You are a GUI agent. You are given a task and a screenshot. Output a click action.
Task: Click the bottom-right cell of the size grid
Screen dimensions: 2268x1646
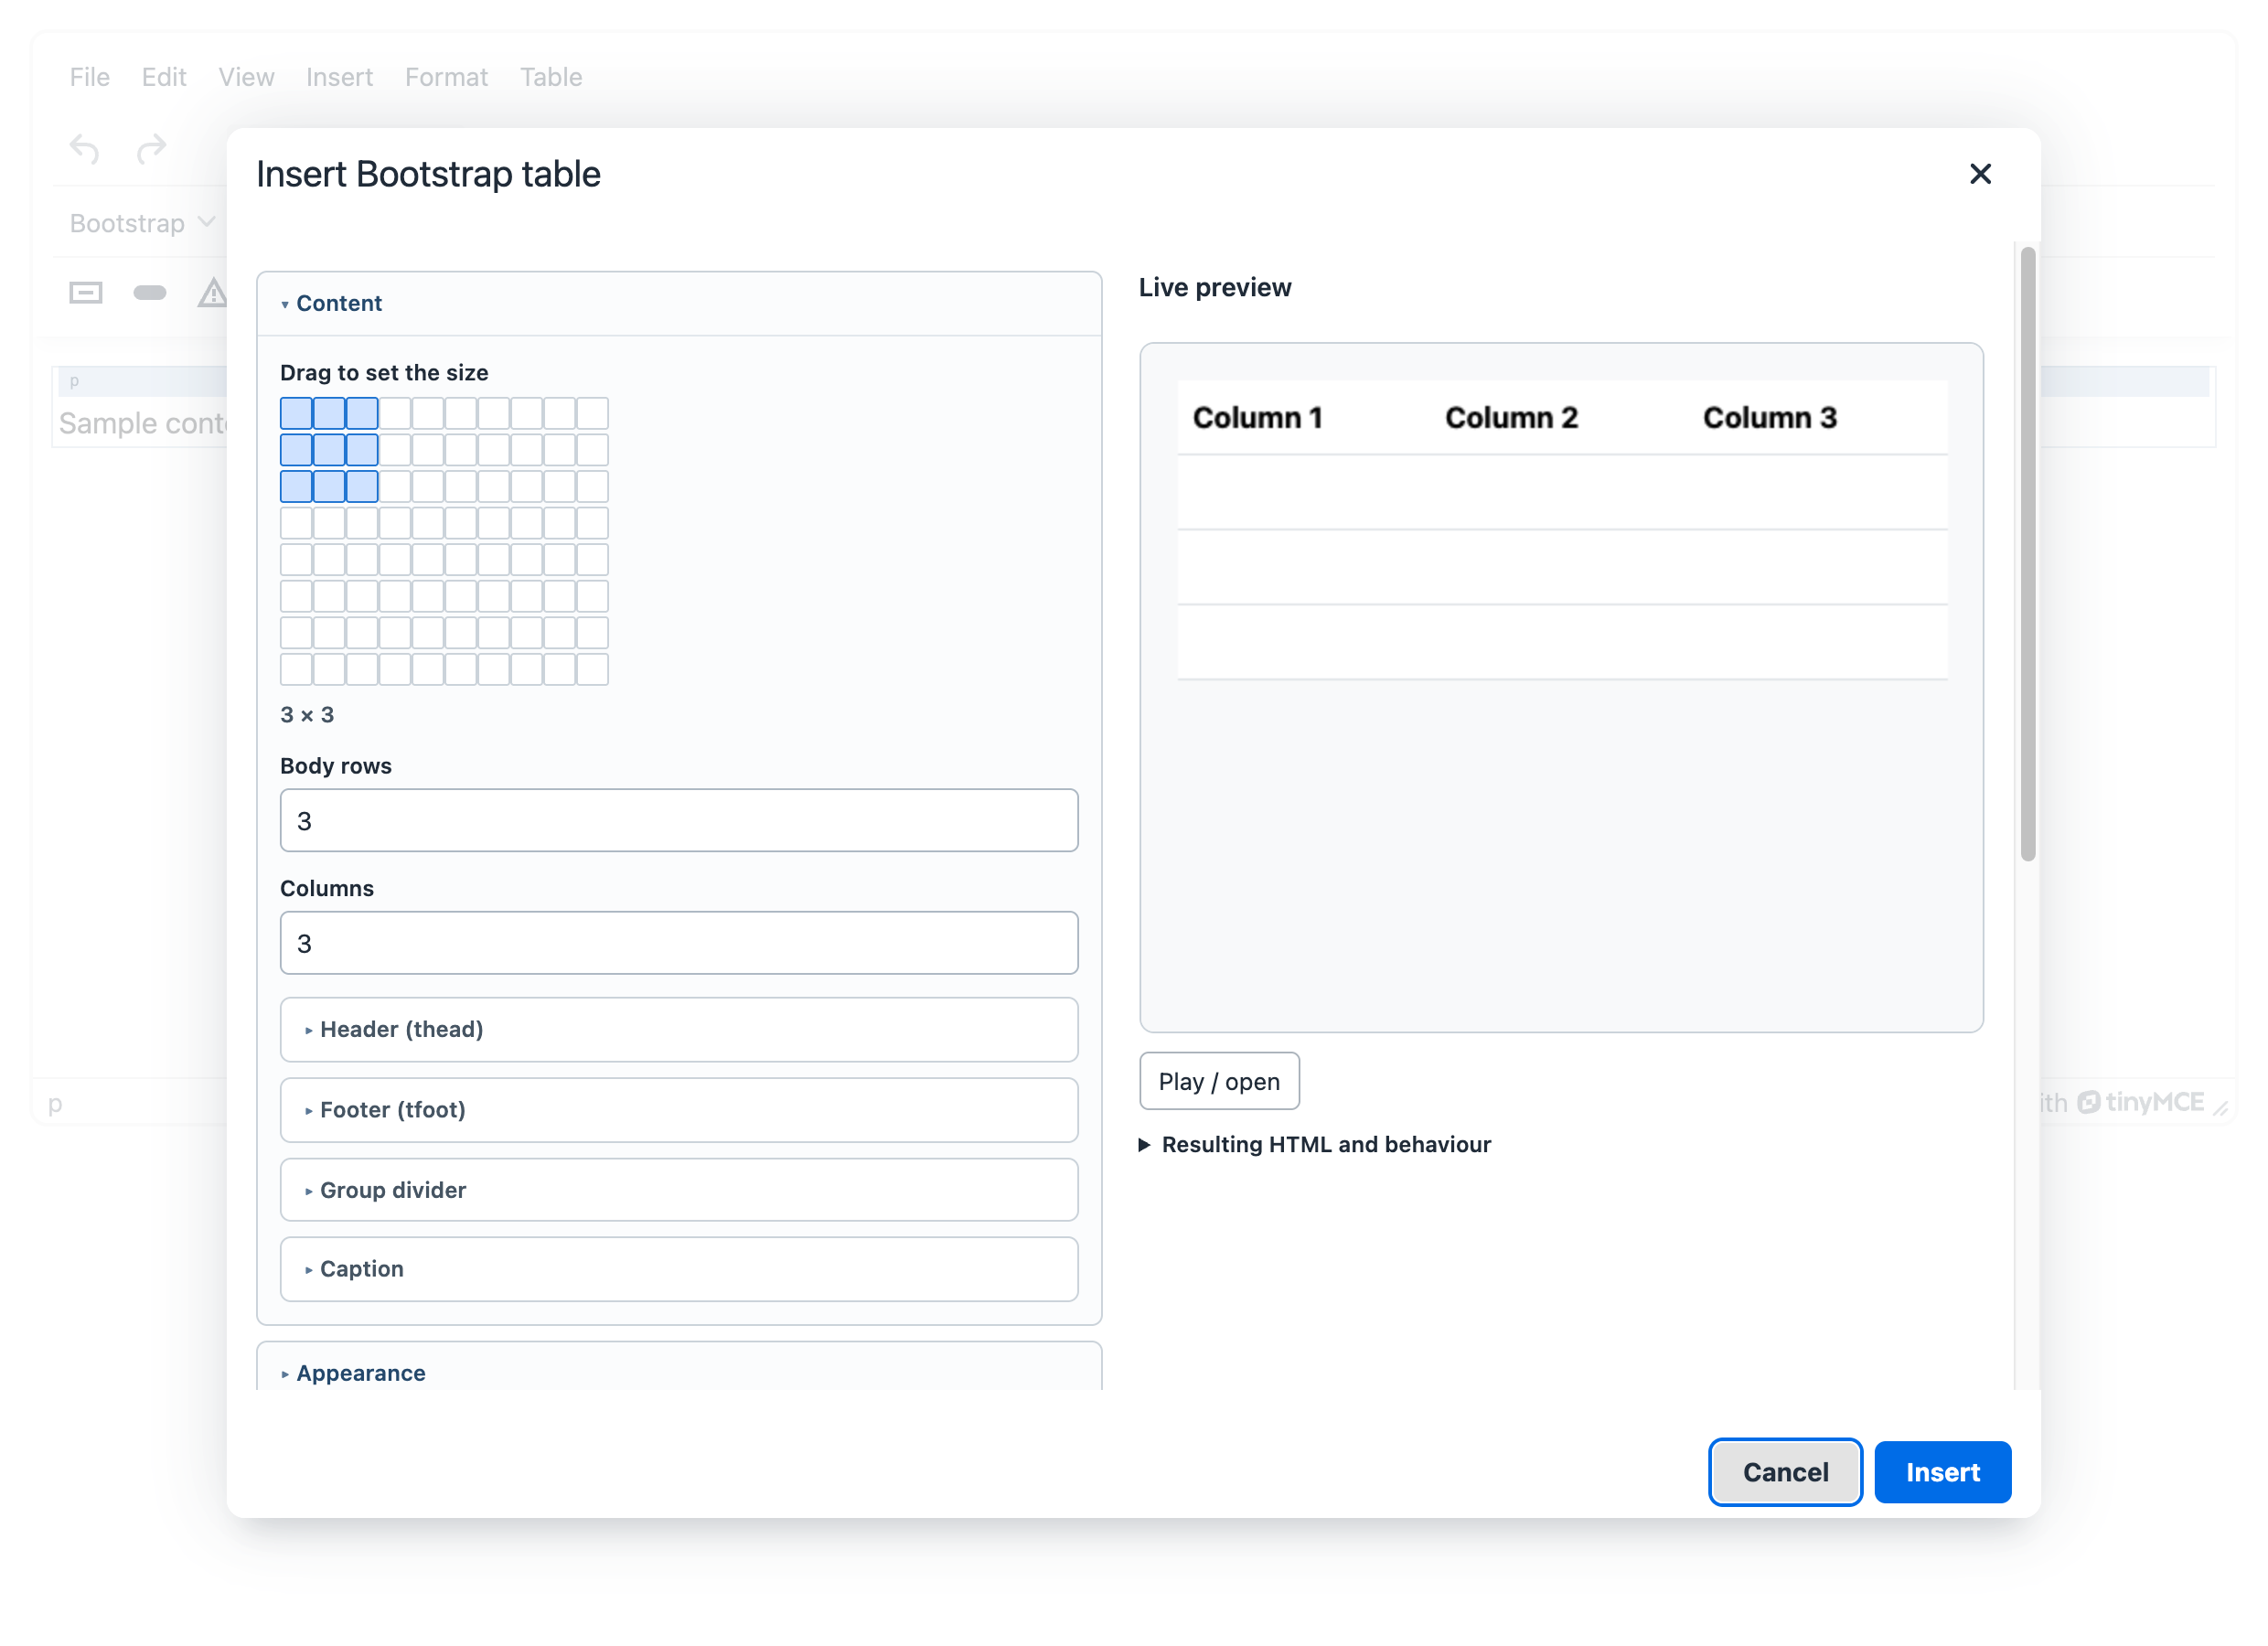click(592, 669)
